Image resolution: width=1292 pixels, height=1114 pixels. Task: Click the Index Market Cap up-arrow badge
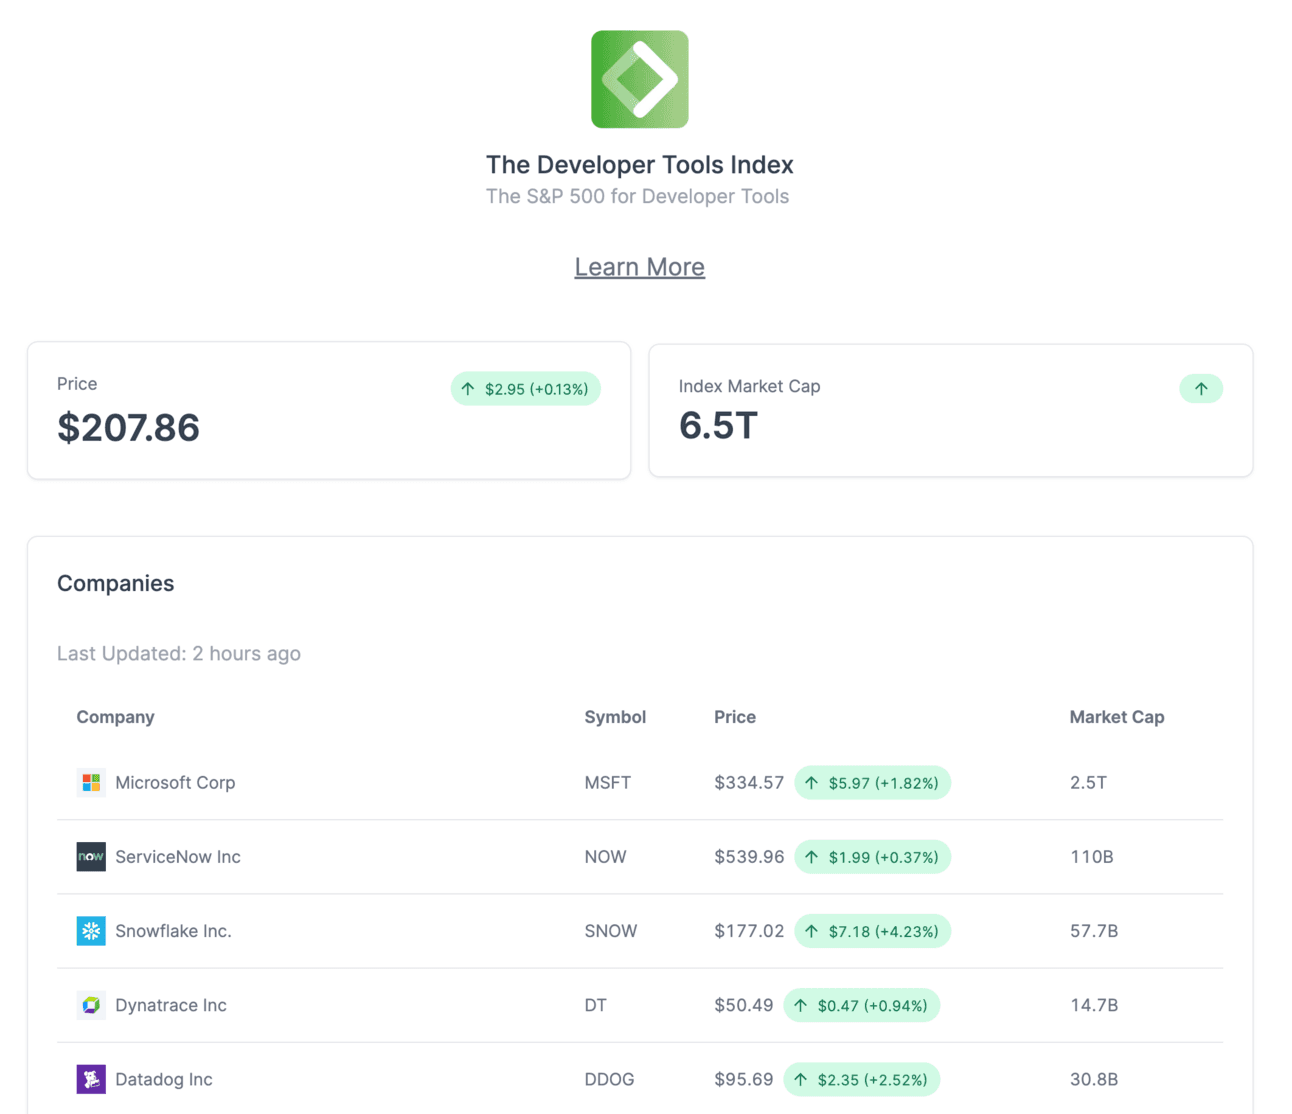pos(1201,388)
